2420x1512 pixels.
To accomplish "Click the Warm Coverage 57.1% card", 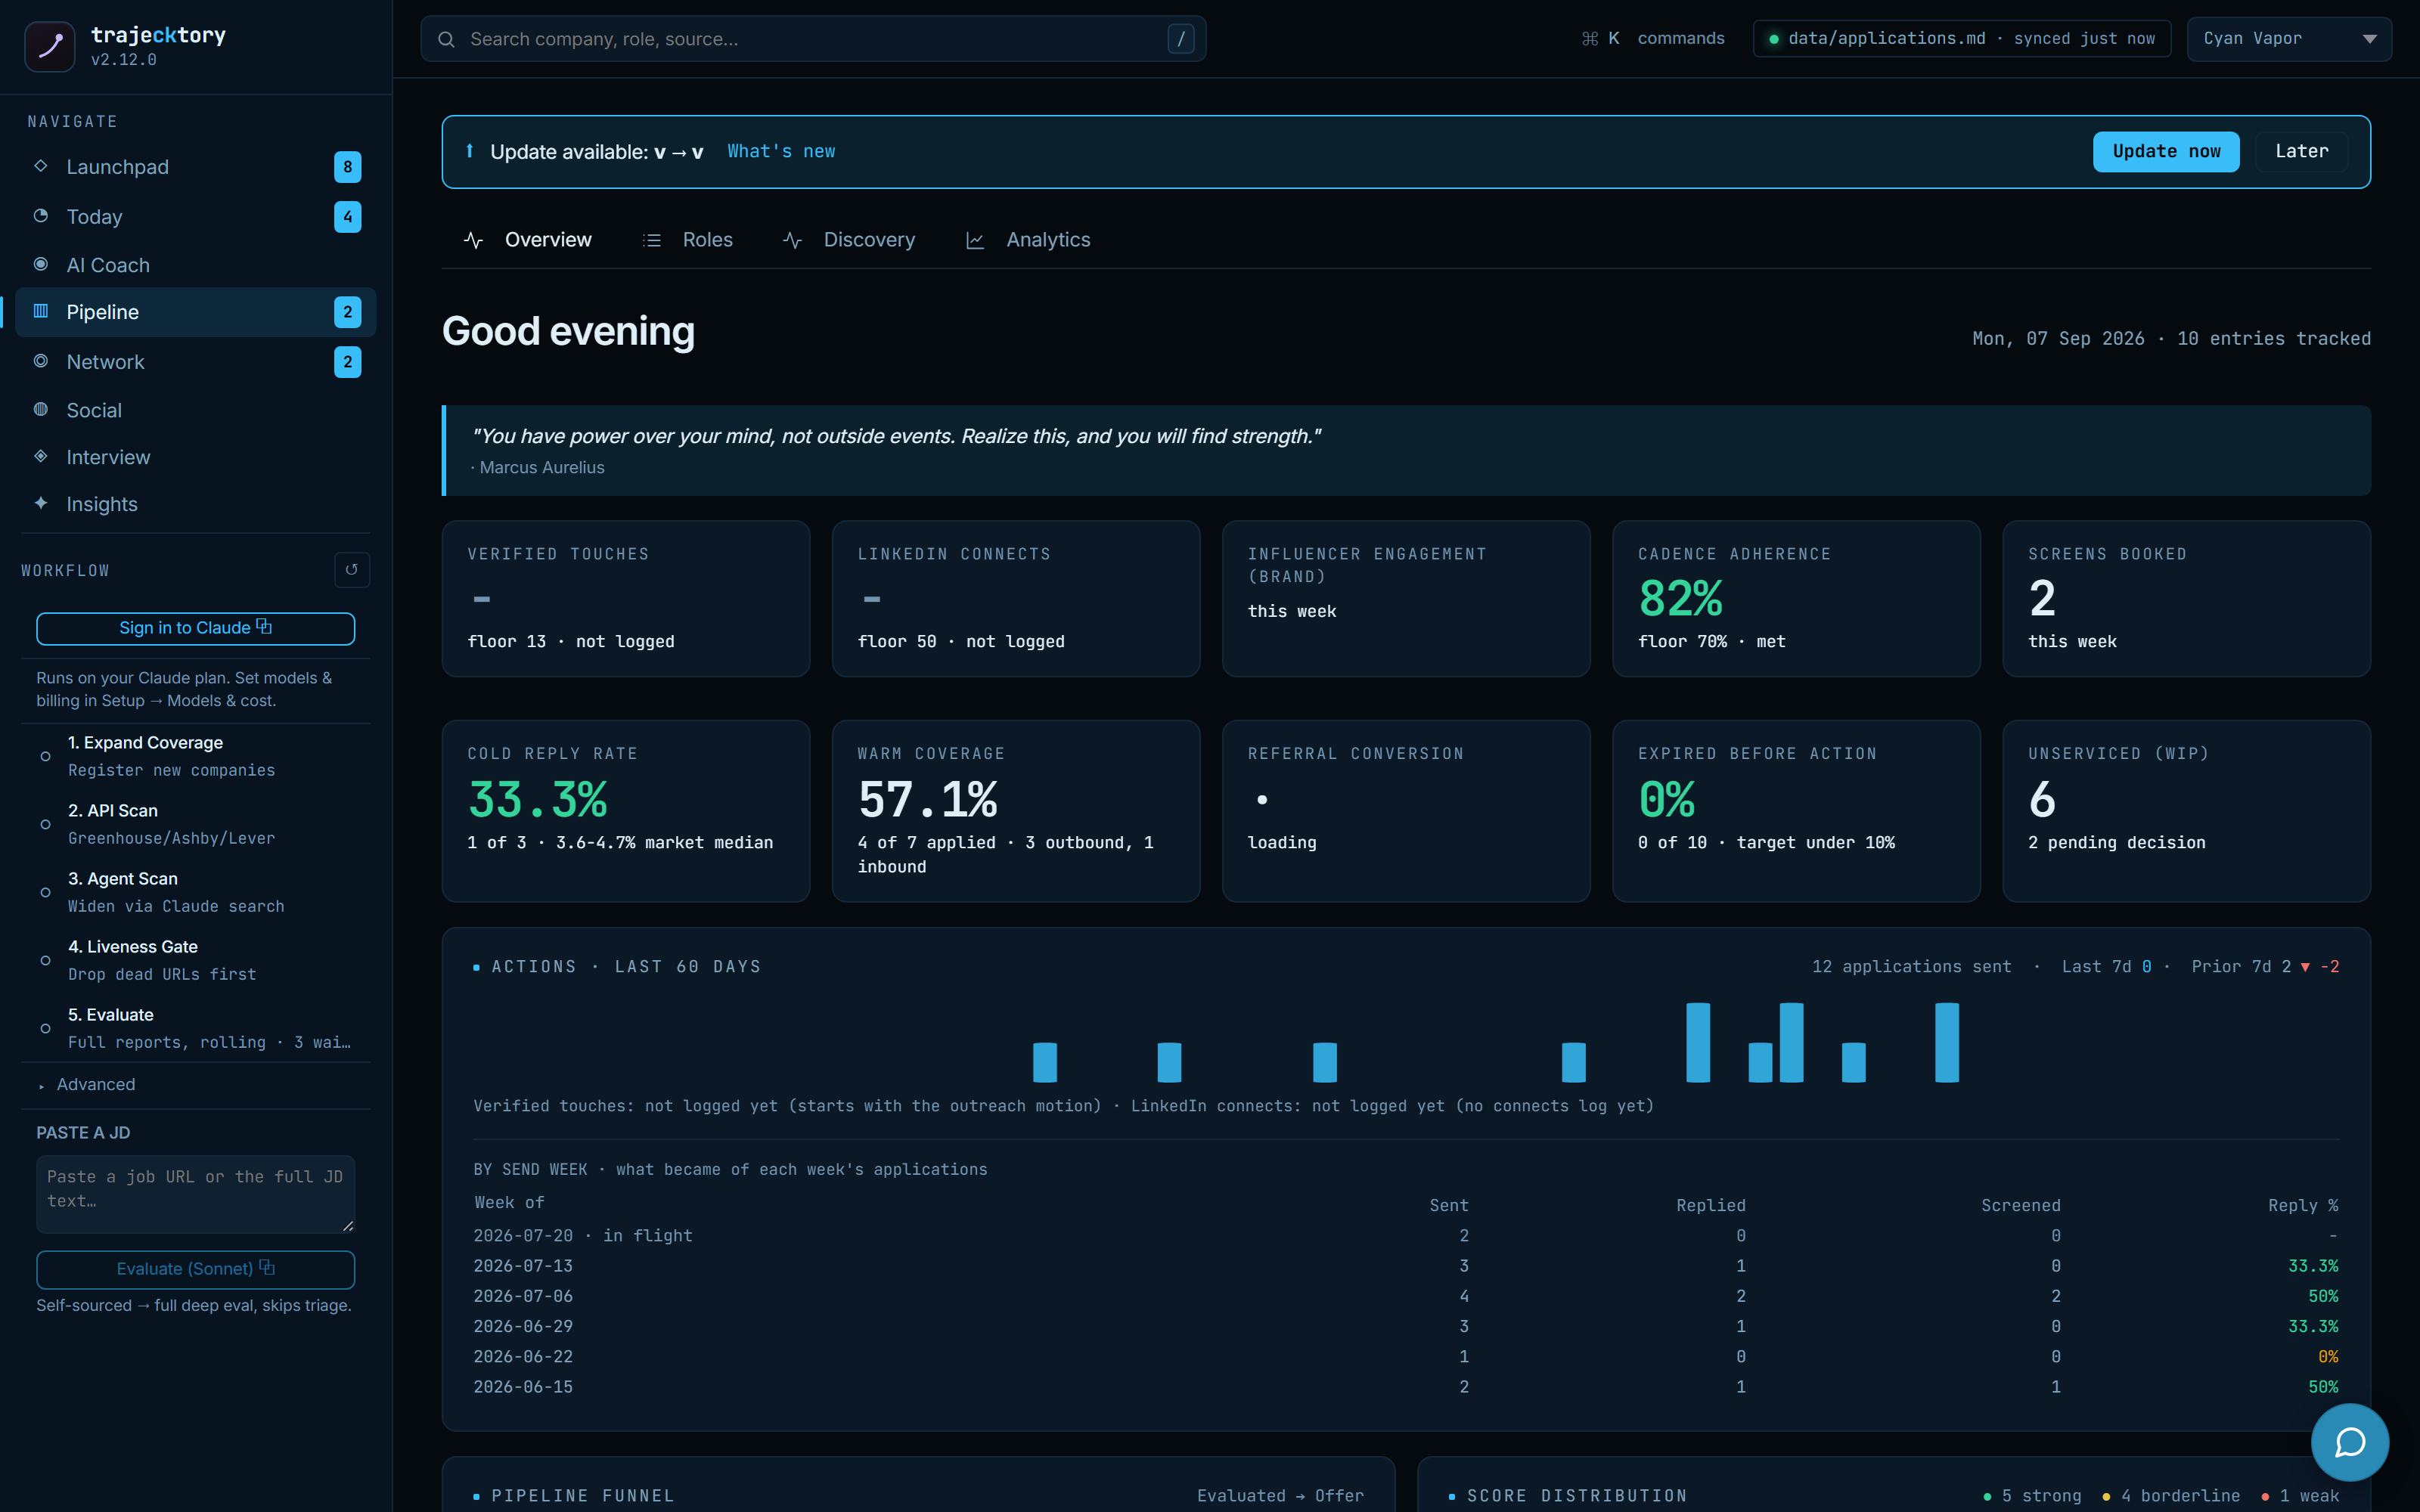I will pos(1016,811).
